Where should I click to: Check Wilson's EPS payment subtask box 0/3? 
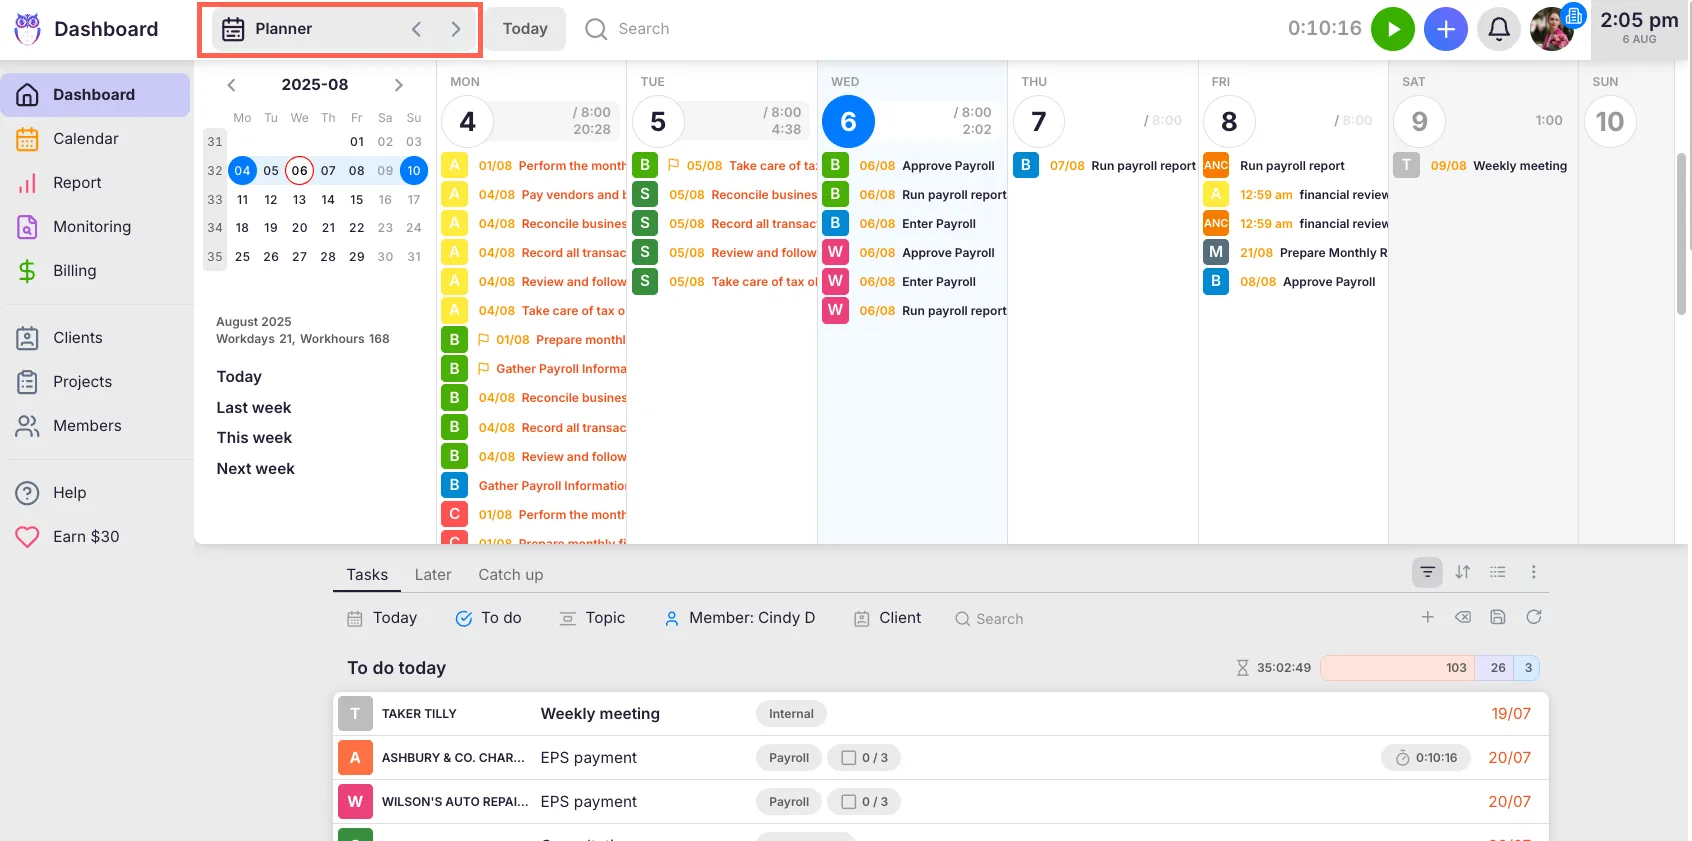click(x=849, y=802)
